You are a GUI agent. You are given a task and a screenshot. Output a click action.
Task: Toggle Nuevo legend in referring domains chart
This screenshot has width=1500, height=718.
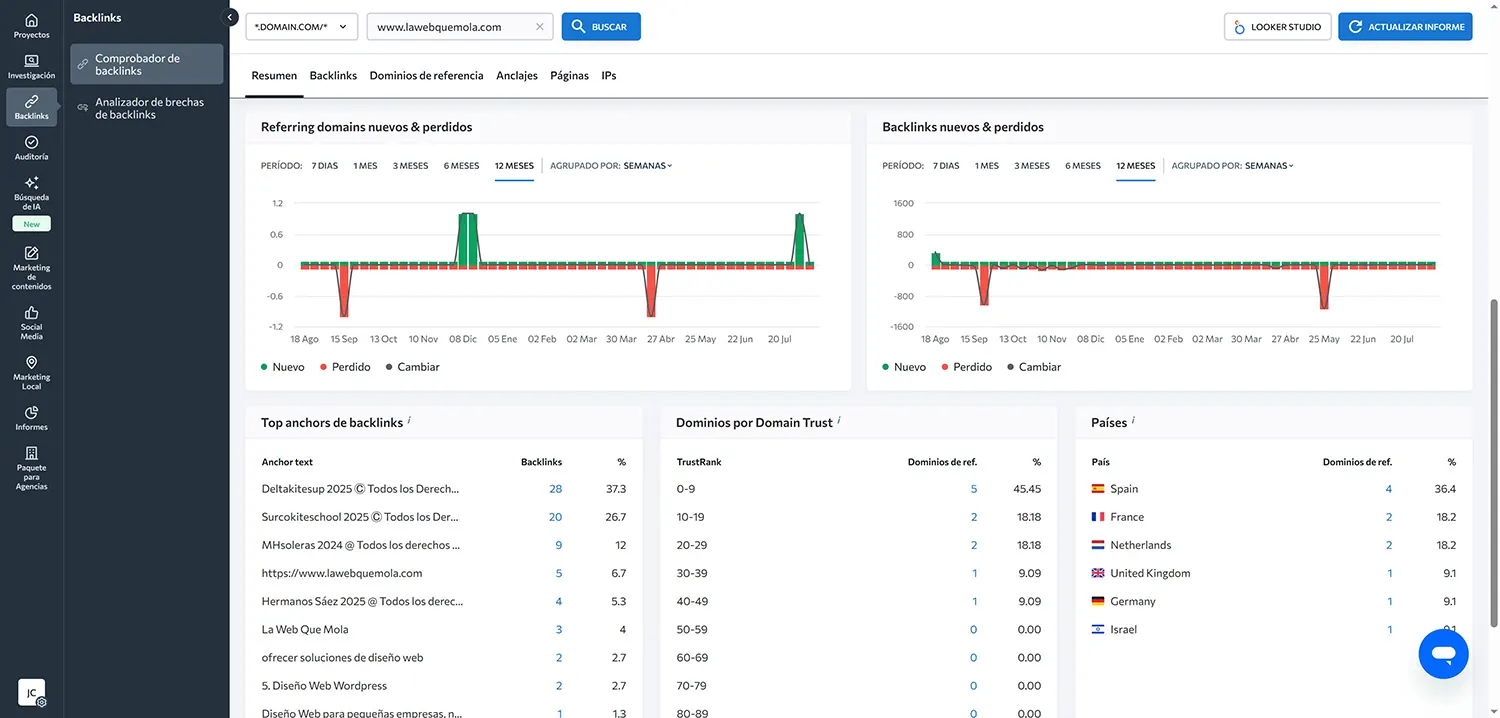(282, 367)
